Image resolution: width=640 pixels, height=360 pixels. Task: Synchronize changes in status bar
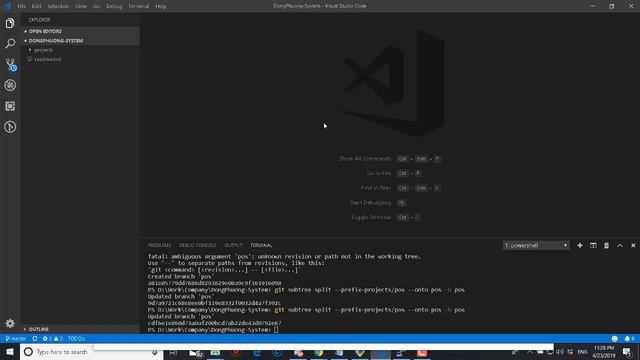[x=35, y=338]
